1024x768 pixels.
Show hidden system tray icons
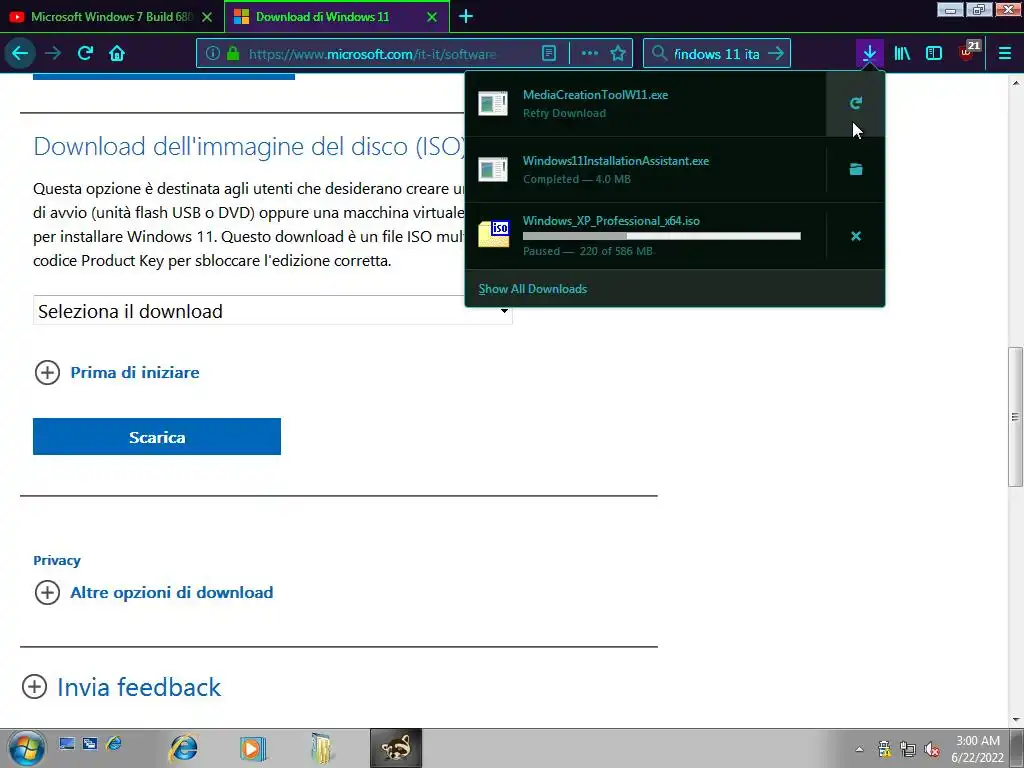pyautogui.click(x=859, y=749)
